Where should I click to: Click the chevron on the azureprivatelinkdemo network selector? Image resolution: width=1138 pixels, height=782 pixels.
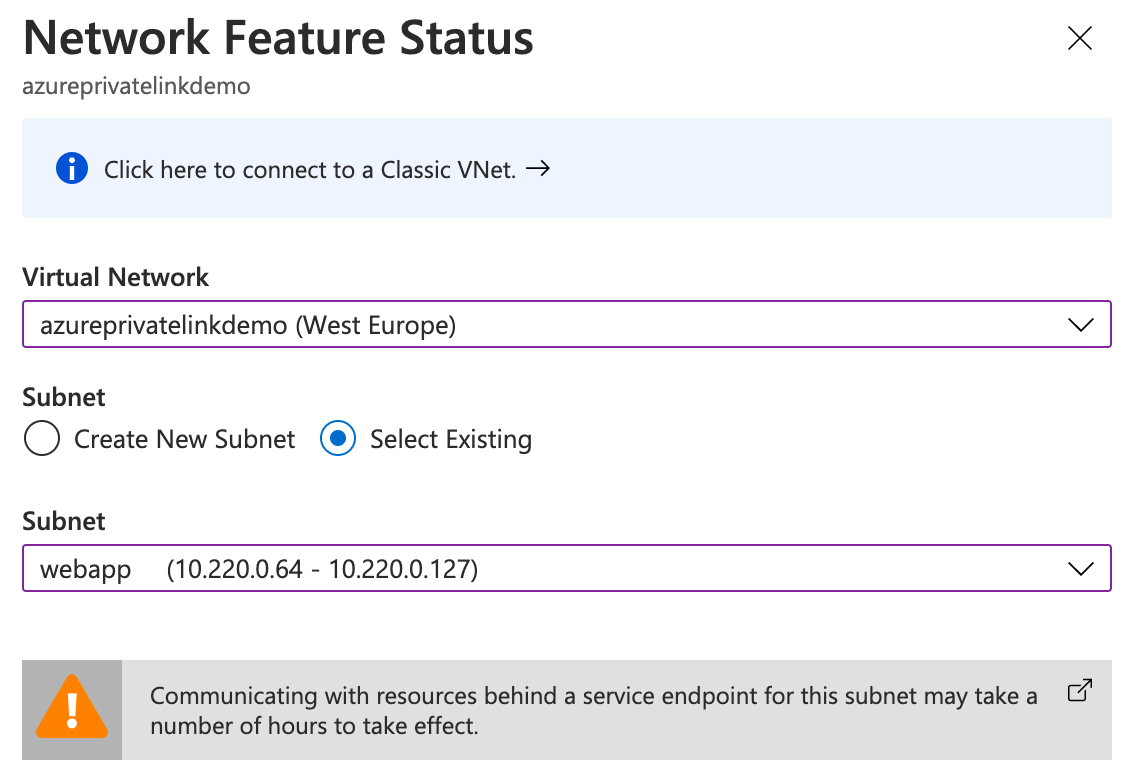click(x=1080, y=324)
